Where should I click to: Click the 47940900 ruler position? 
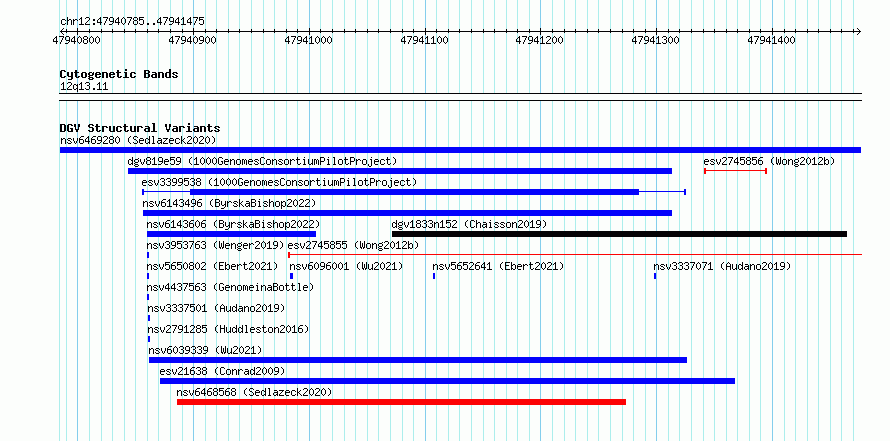click(x=192, y=41)
